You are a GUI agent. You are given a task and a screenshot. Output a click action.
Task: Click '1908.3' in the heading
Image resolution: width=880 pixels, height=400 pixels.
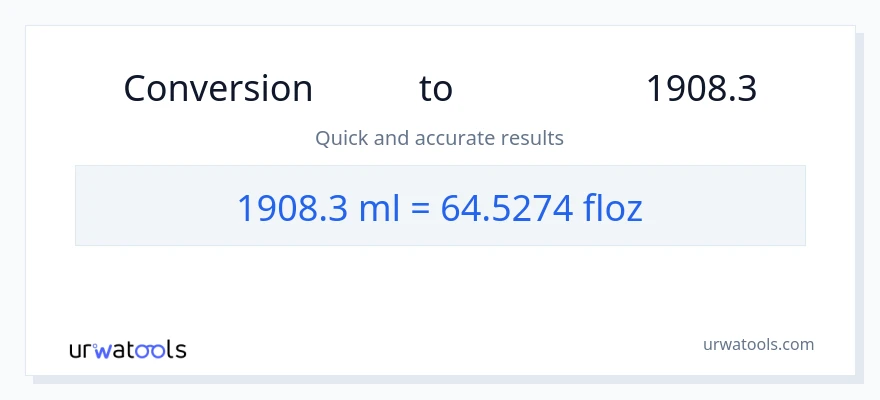[x=701, y=89]
